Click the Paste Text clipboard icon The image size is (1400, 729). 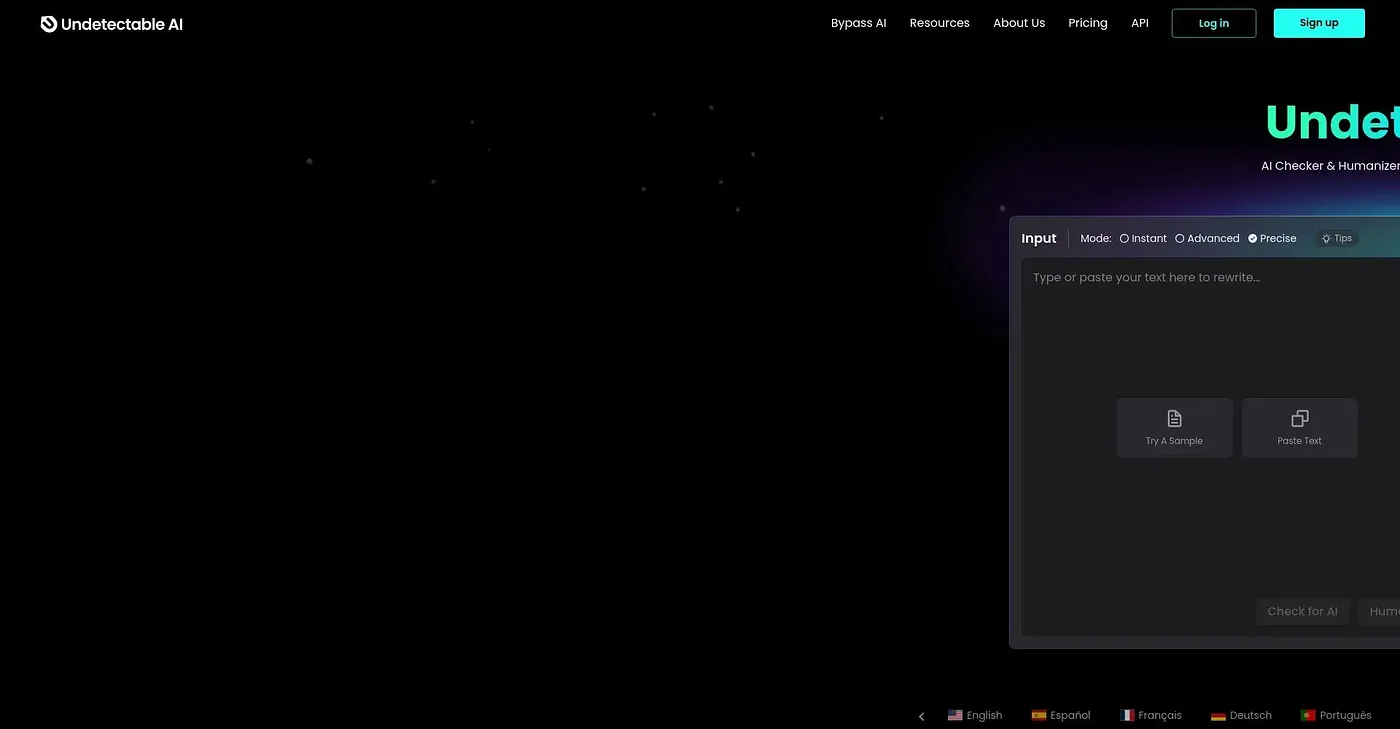(x=1300, y=419)
